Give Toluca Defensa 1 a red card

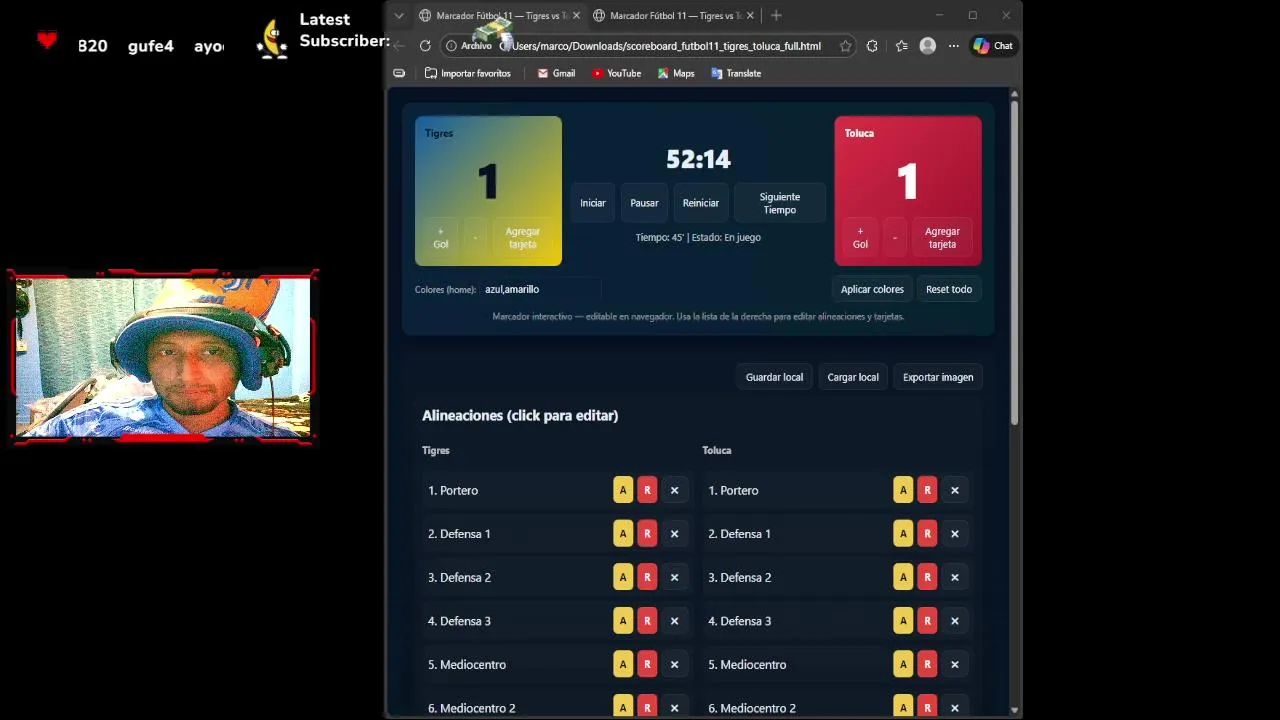pyautogui.click(x=927, y=534)
